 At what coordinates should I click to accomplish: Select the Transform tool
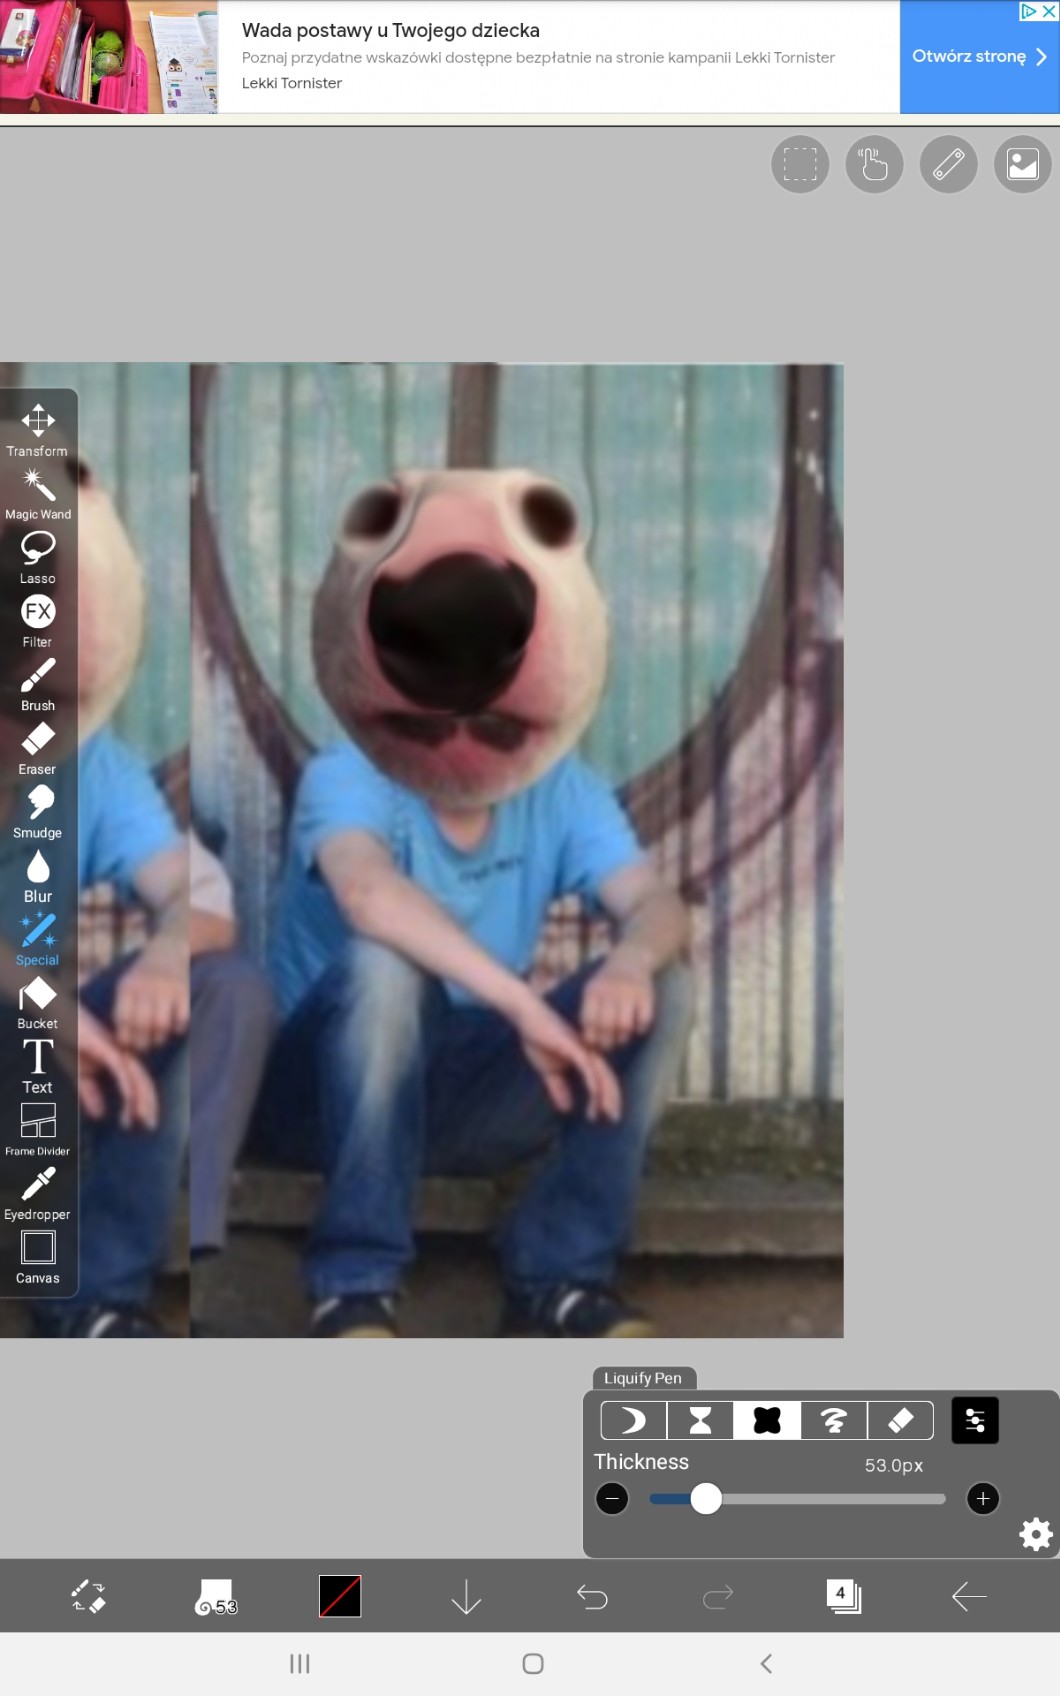(x=38, y=431)
